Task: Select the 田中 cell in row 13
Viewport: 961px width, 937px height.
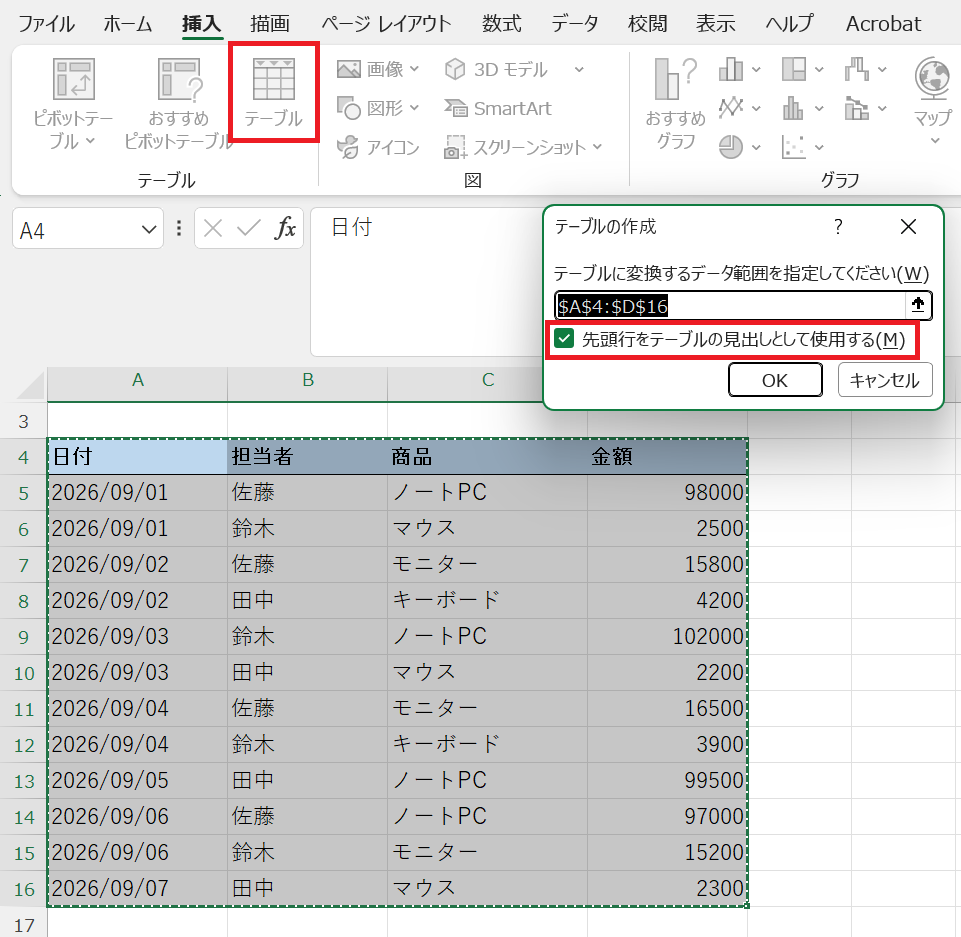Action: (307, 781)
